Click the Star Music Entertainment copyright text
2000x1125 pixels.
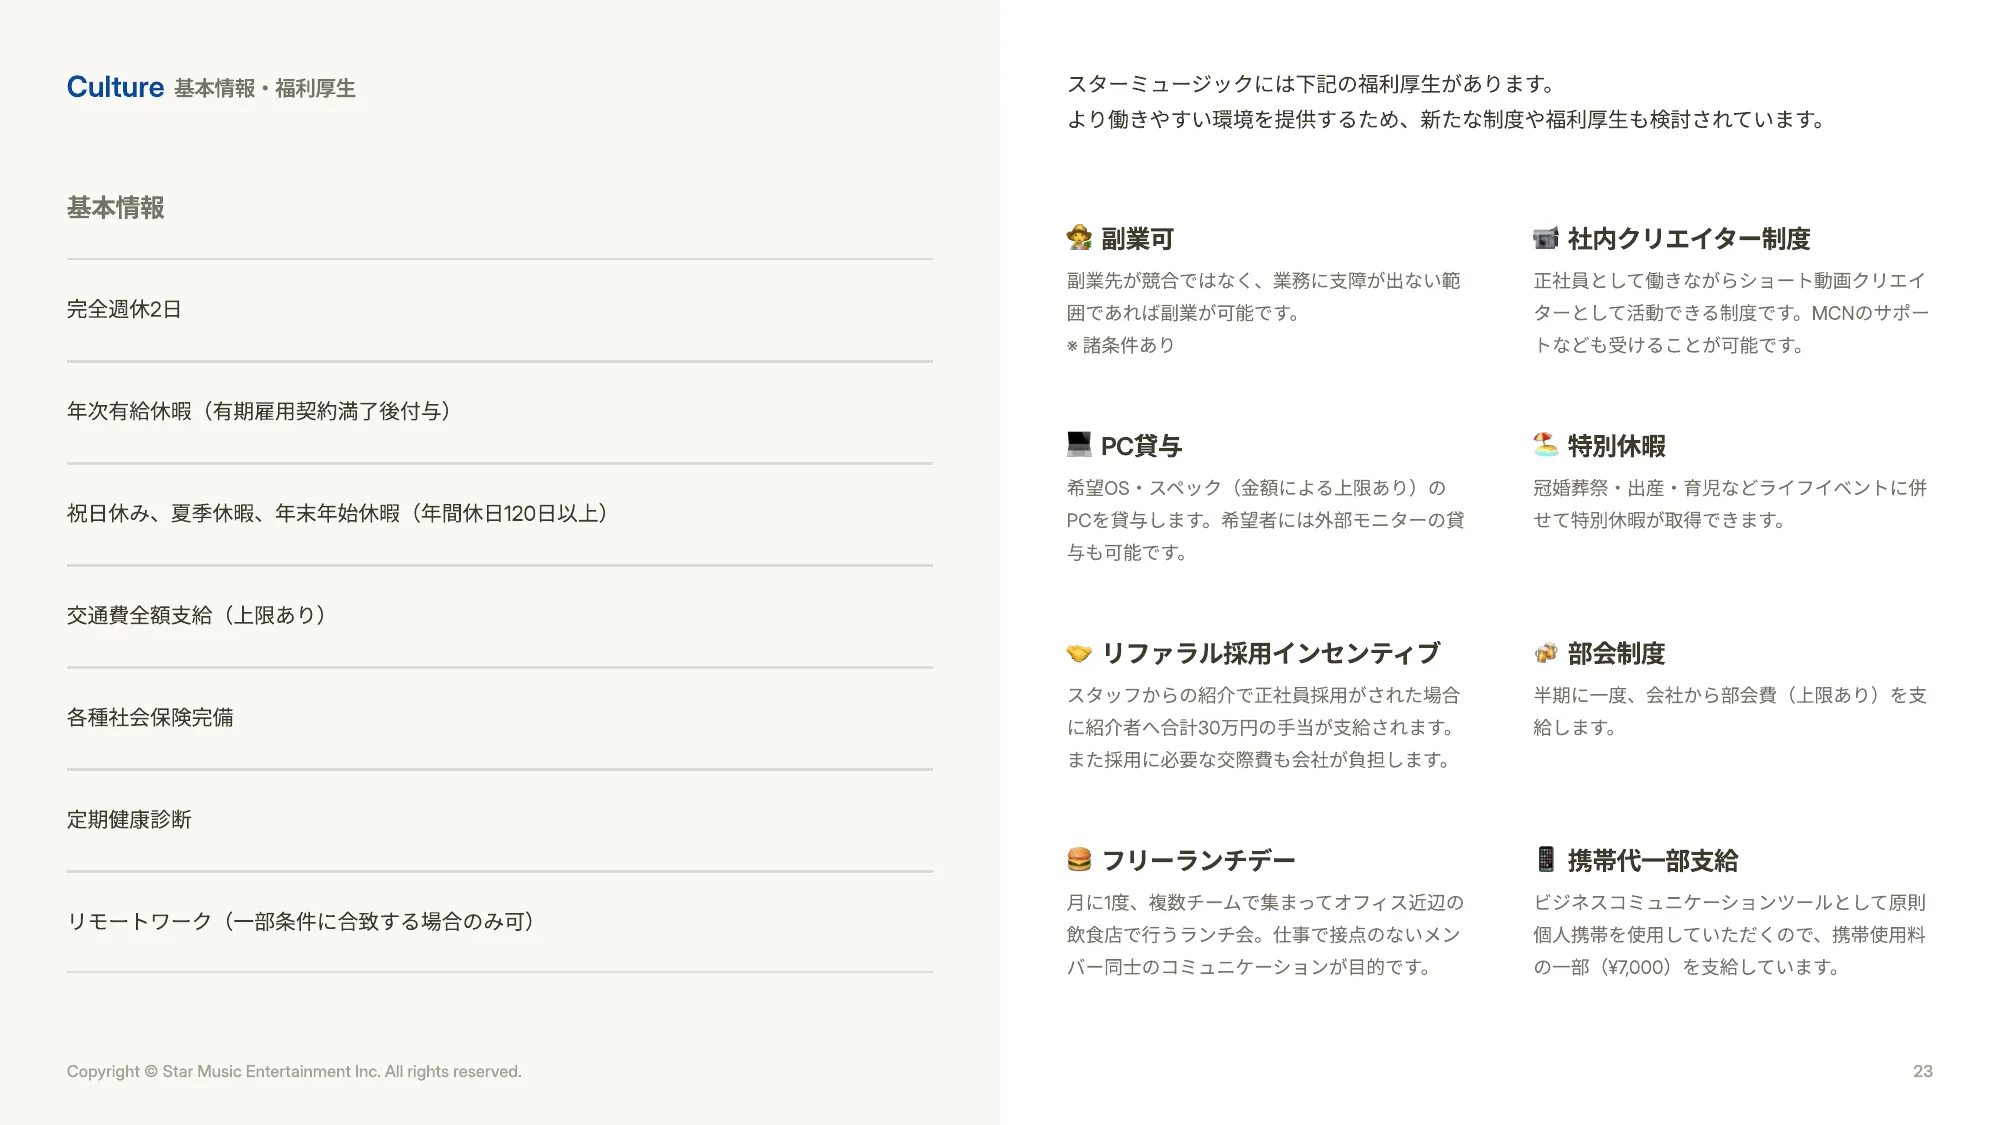click(x=294, y=1071)
